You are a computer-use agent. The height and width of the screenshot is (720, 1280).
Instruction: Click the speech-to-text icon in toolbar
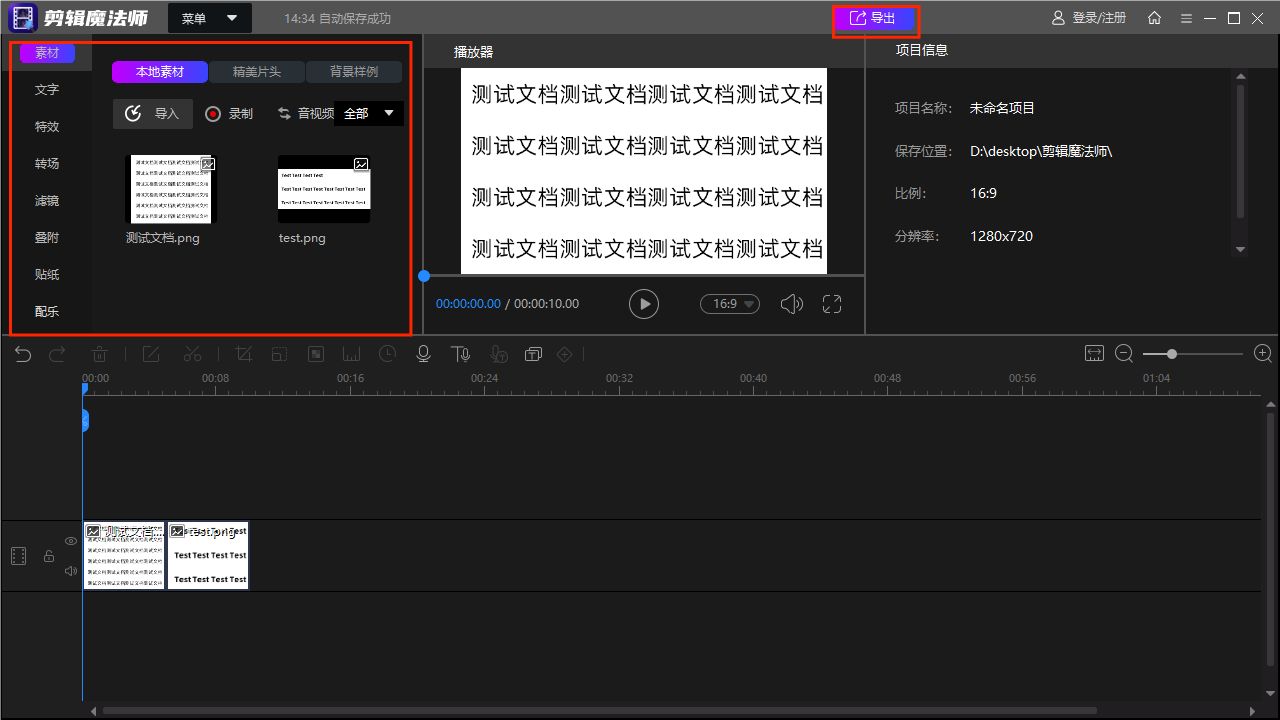(x=499, y=354)
